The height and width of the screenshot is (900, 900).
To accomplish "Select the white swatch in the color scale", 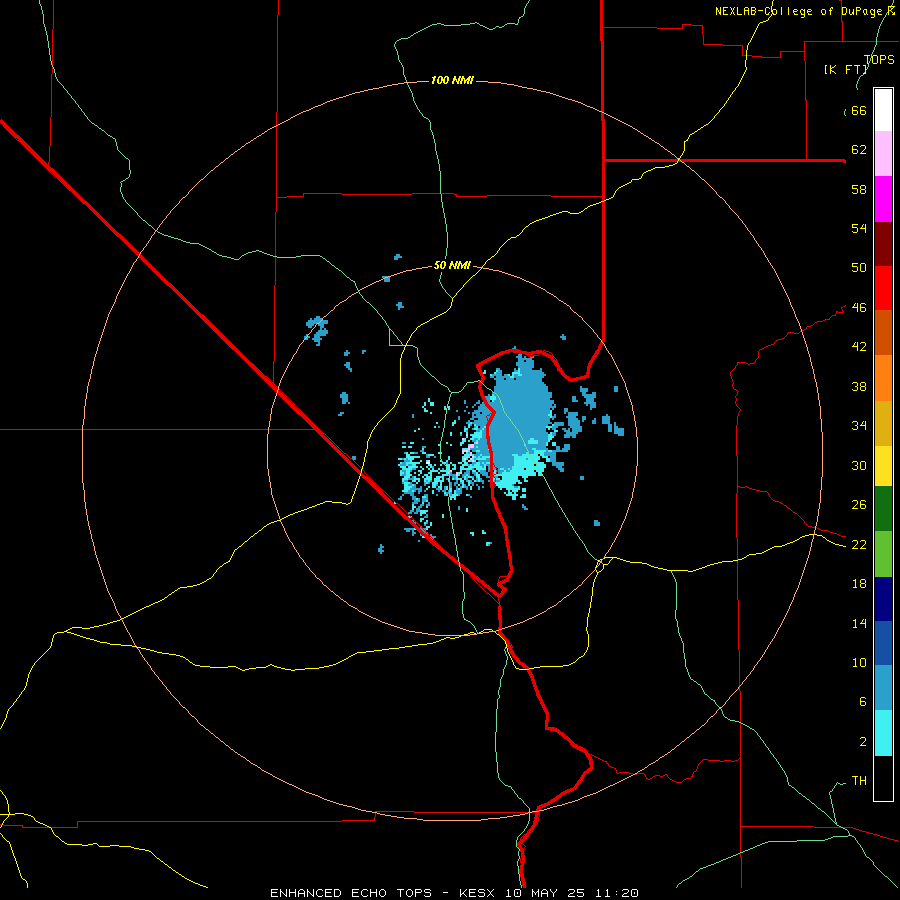I will tap(883, 110).
